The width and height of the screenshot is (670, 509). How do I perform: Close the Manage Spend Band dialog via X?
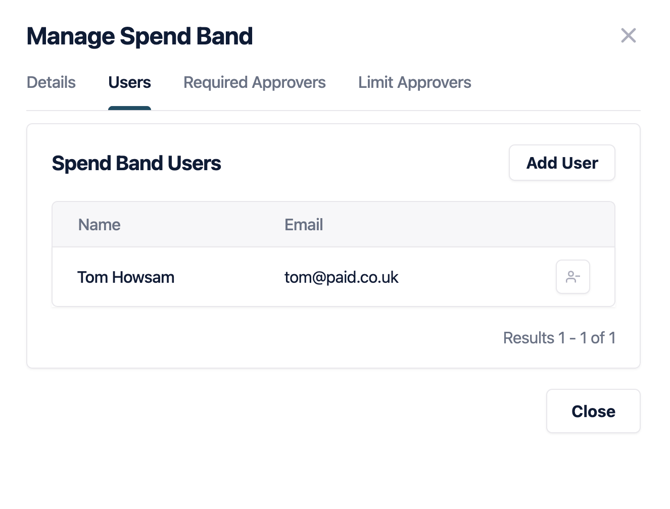tap(628, 36)
